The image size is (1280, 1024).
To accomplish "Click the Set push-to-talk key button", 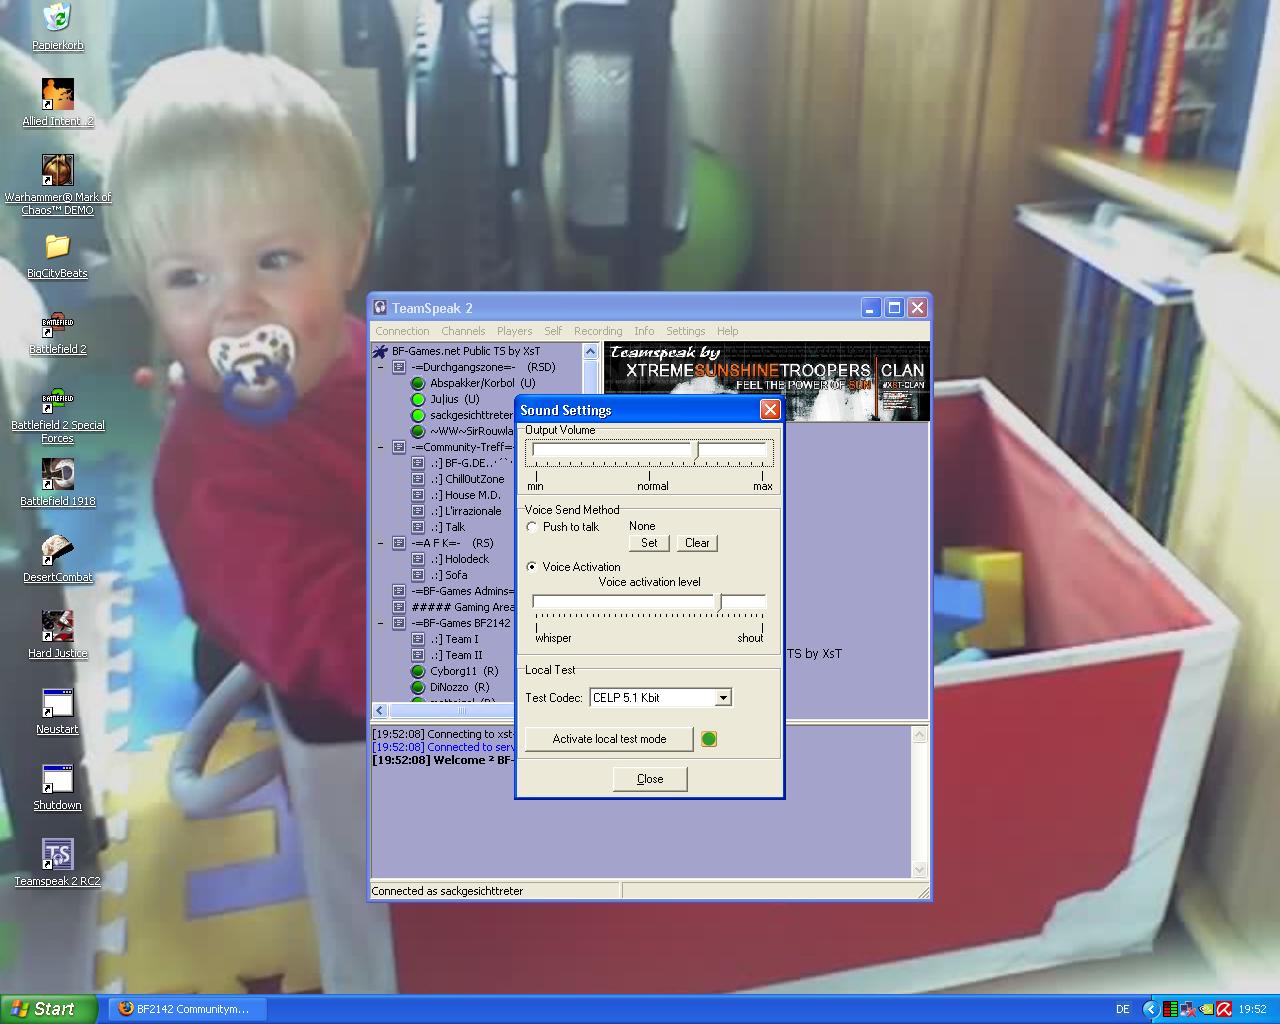I will 649,543.
